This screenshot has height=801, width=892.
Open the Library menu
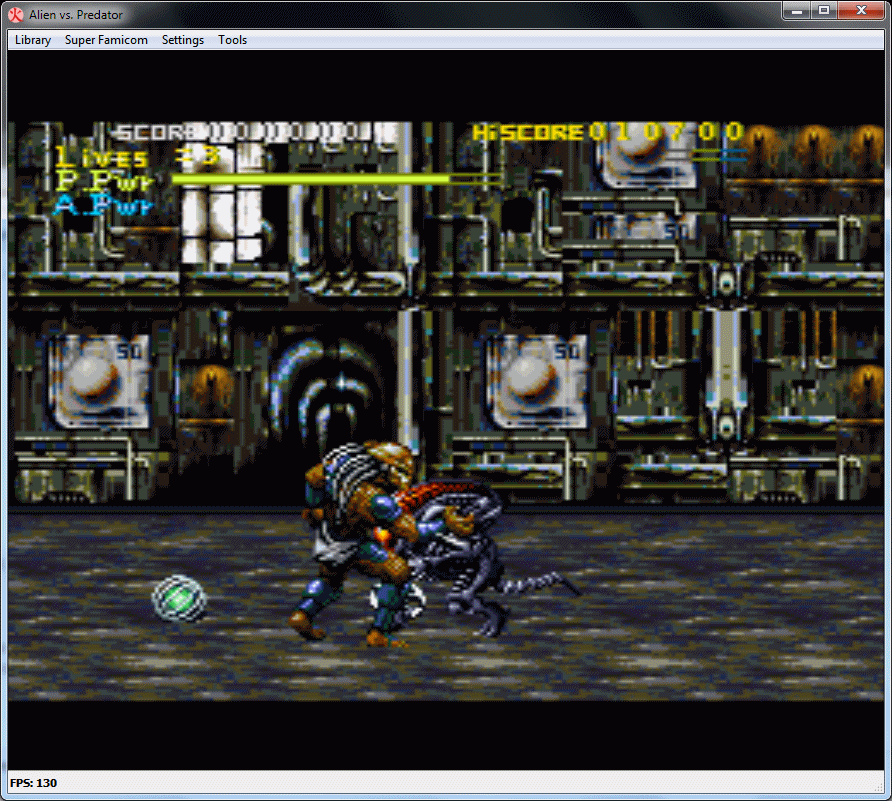pos(33,40)
